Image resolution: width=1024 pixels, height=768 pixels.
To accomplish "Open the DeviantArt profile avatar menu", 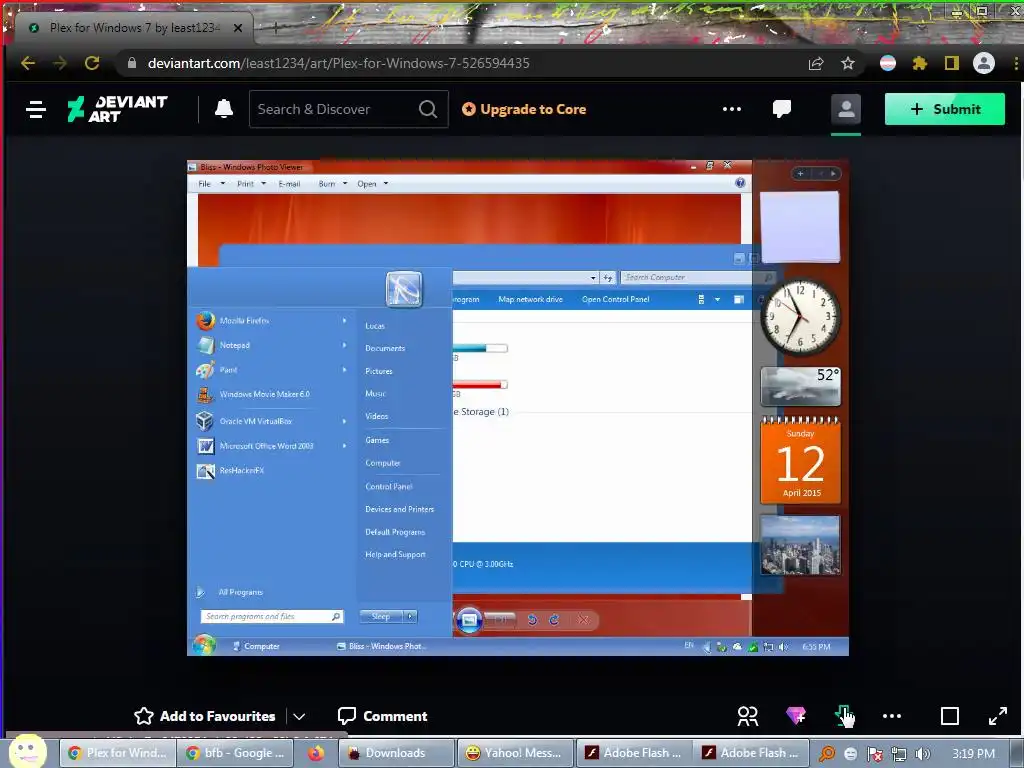I will (846, 109).
